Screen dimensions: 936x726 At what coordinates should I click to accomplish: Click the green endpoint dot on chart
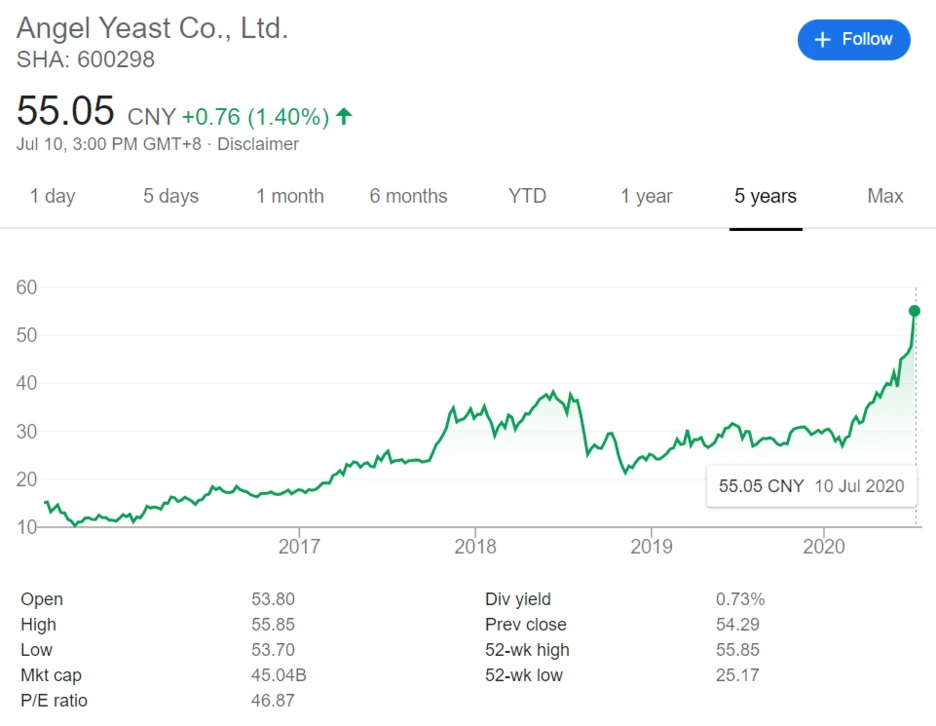(914, 311)
